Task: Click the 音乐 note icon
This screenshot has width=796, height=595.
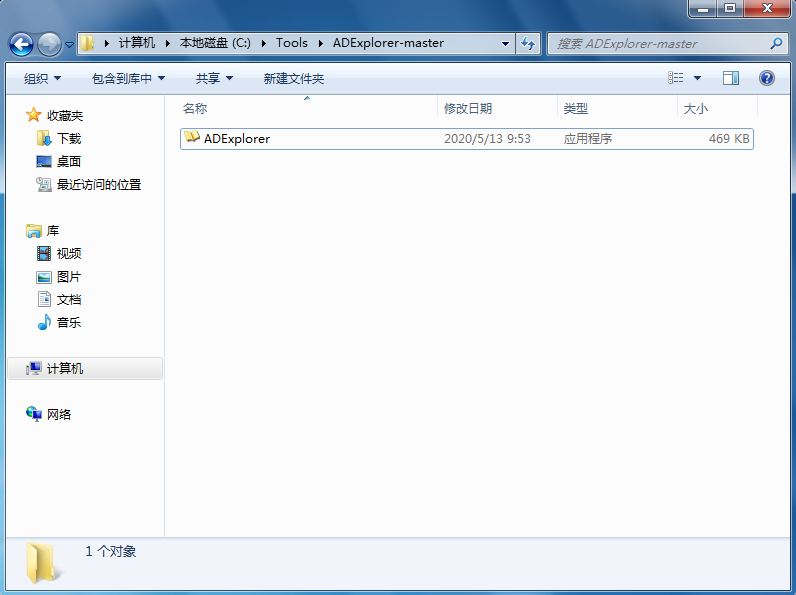Action: 44,322
